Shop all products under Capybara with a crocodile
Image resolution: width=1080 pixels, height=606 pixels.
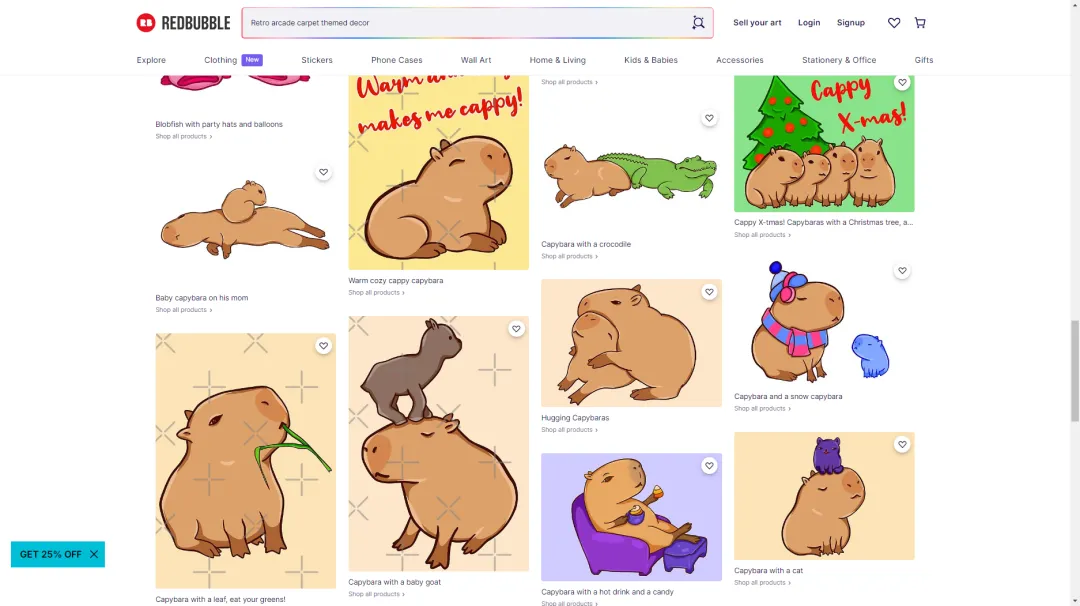point(569,256)
